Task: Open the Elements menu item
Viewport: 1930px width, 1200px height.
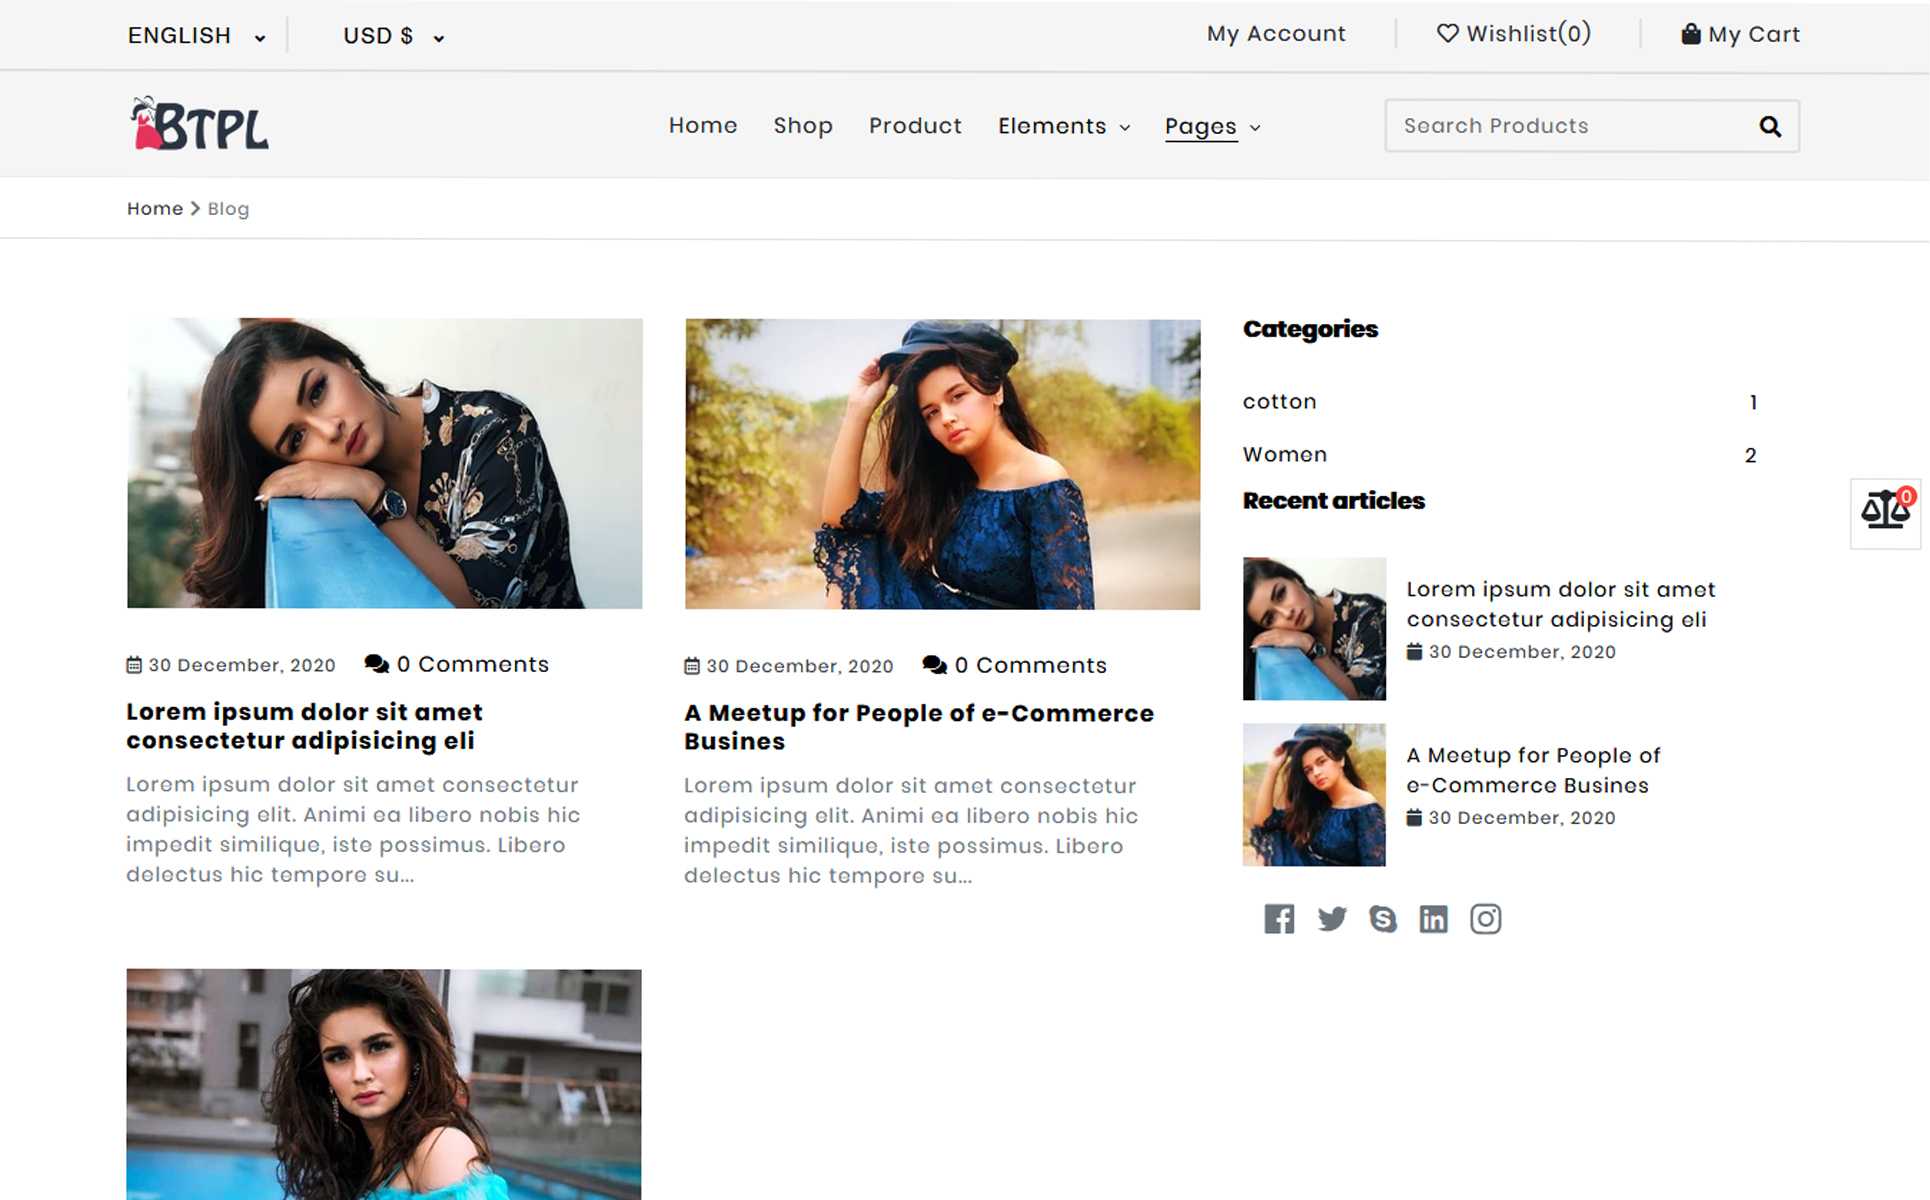Action: click(x=1052, y=126)
